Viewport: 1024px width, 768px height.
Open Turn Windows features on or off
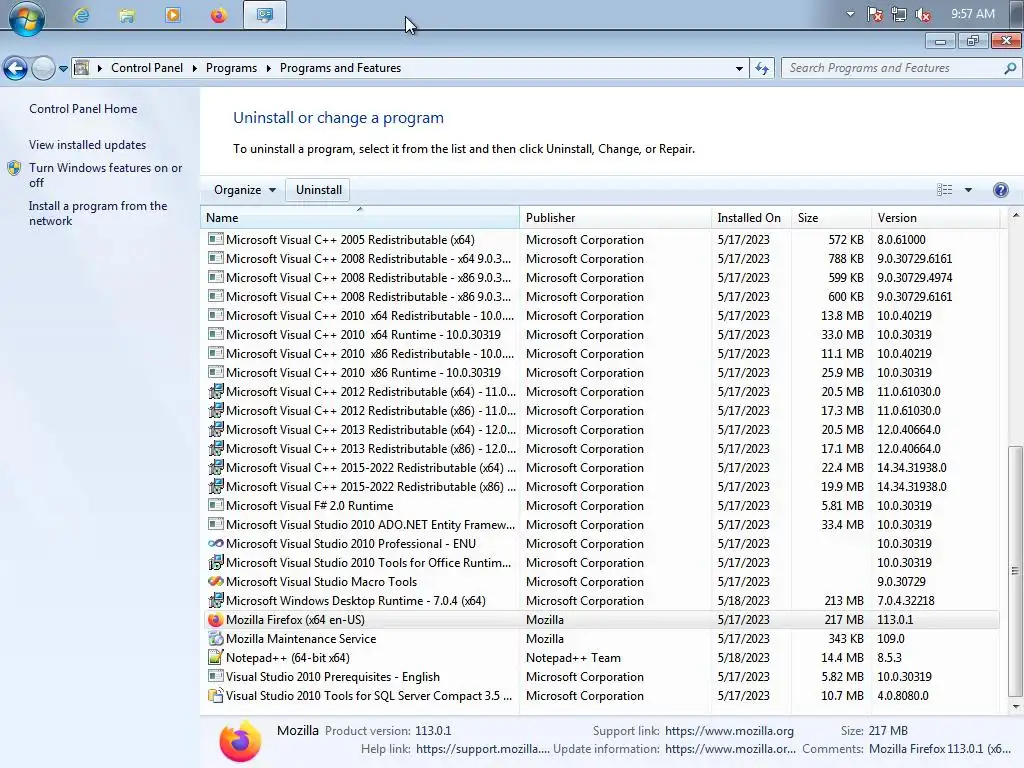[105, 175]
